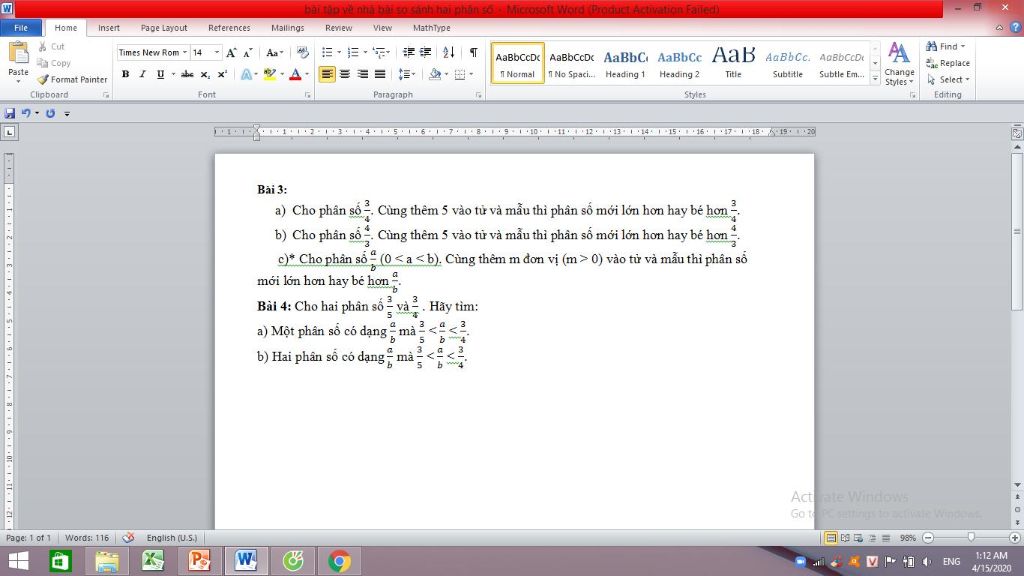Screen dimensions: 1024x576
Task: Click the Copy command
Action: pyautogui.click(x=54, y=63)
